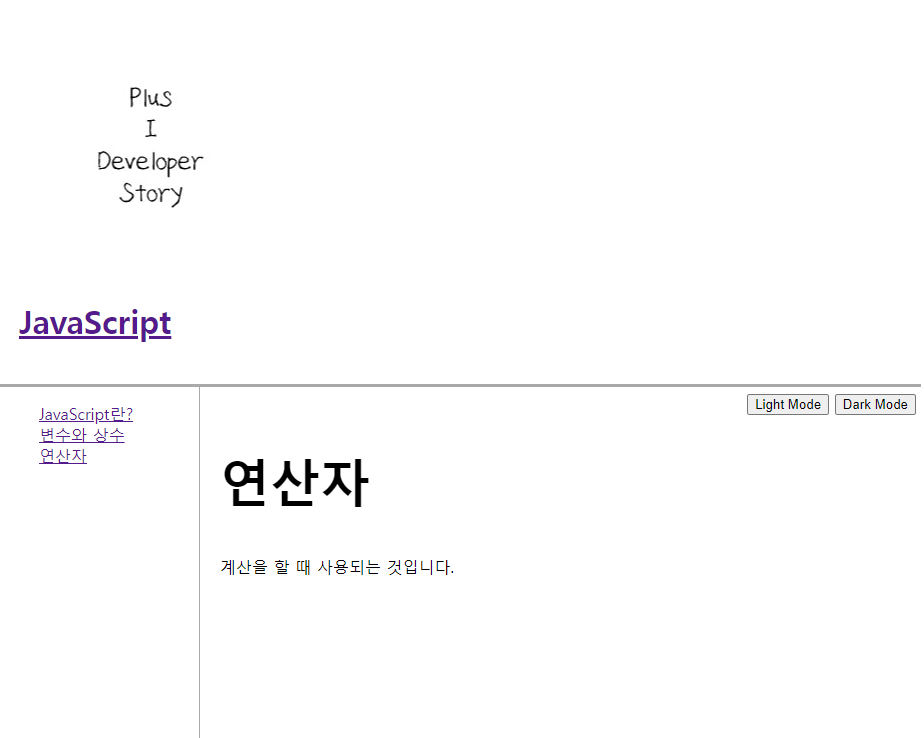Screen dimensions: 924x738
Task: Click the paragraph 계산을 할 때 사용되는 것입니다.
Action: (338, 567)
